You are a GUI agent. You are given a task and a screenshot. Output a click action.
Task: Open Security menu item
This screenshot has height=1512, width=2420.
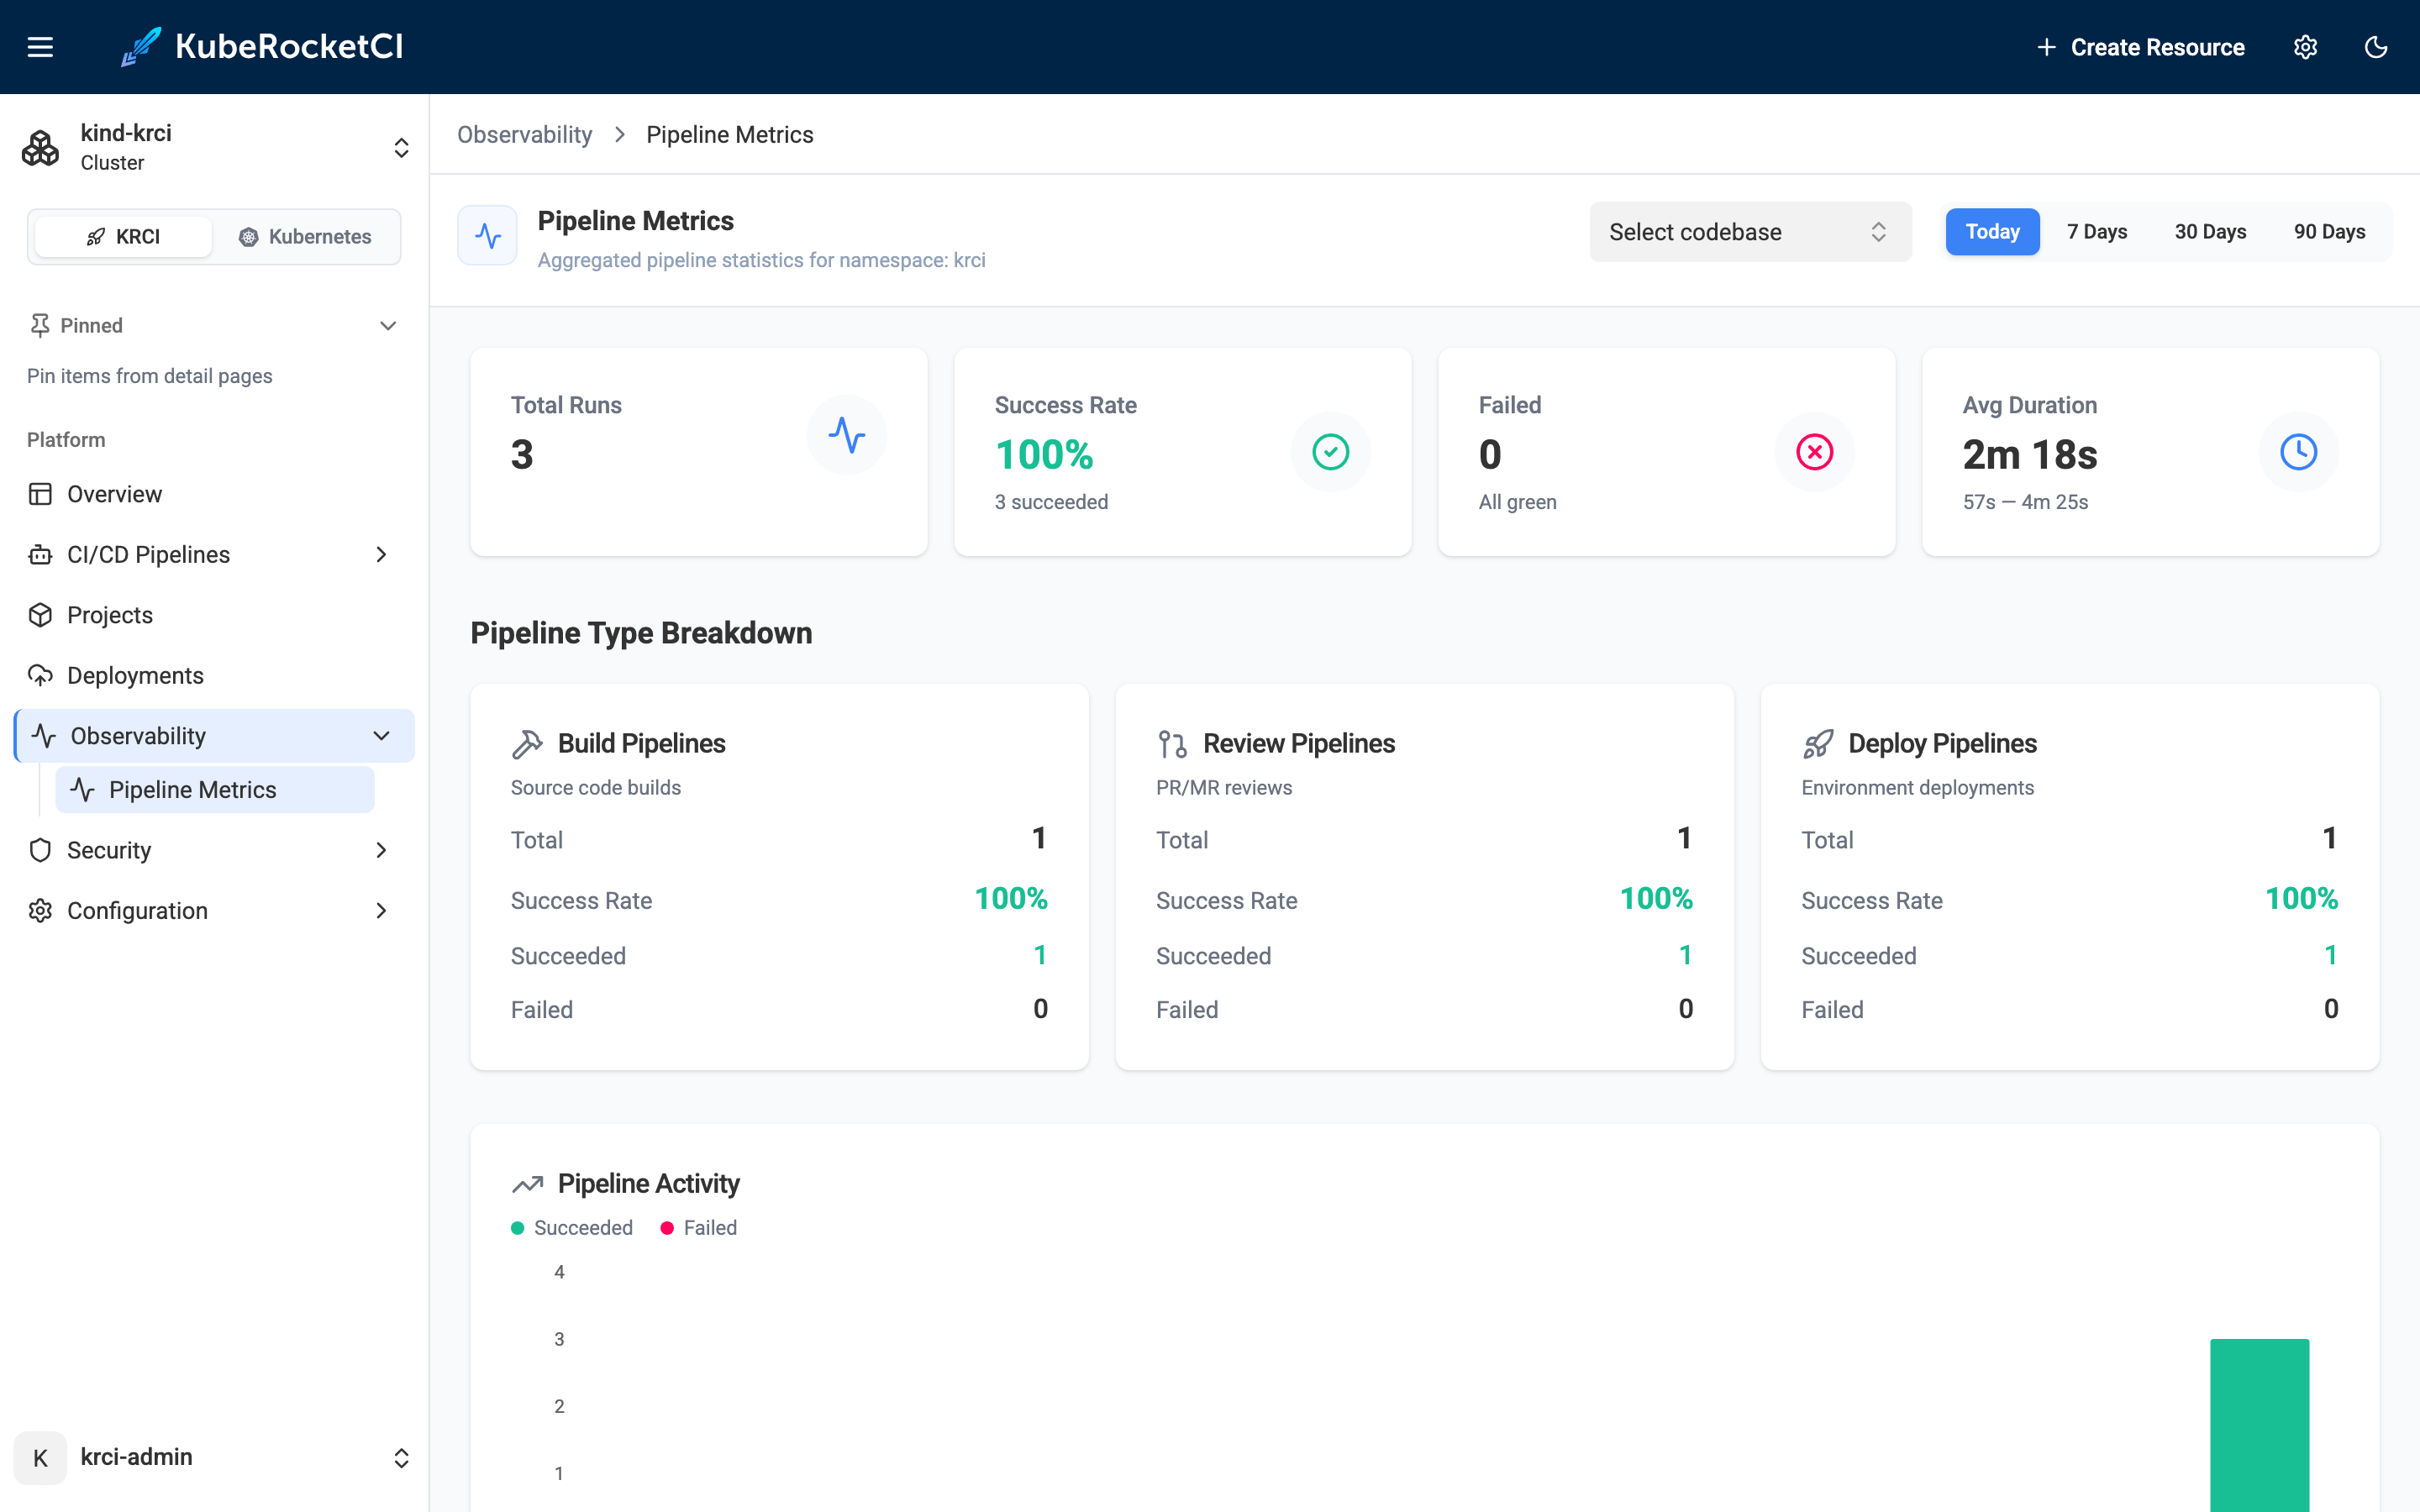(x=213, y=850)
